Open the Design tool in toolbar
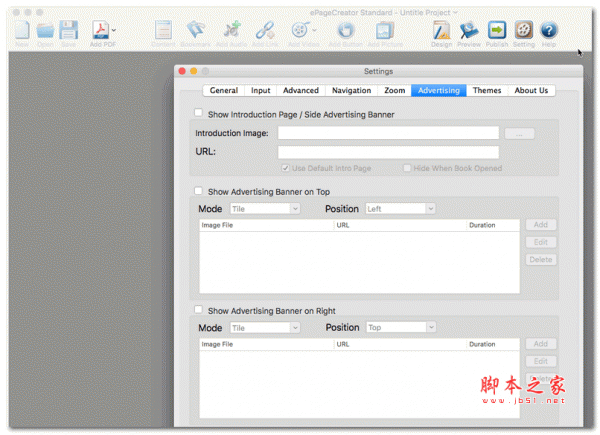 [442, 31]
